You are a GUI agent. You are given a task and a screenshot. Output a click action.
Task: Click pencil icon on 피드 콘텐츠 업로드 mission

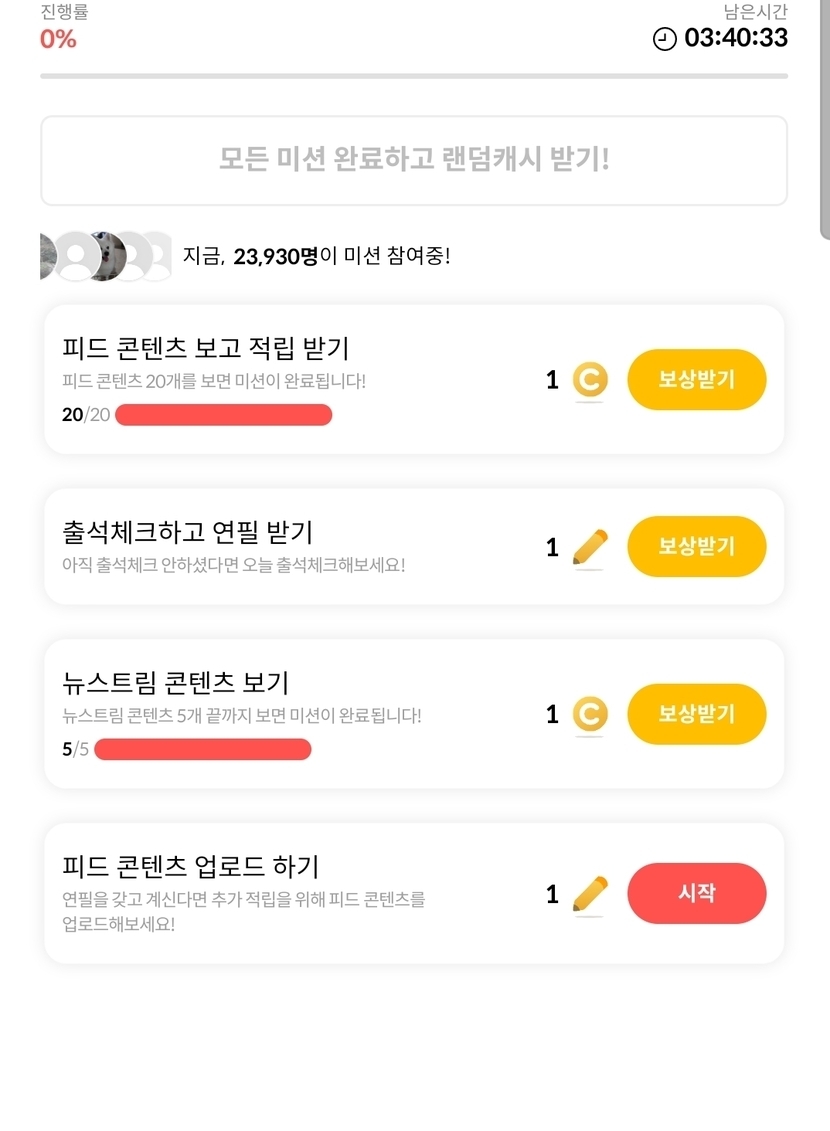point(590,893)
